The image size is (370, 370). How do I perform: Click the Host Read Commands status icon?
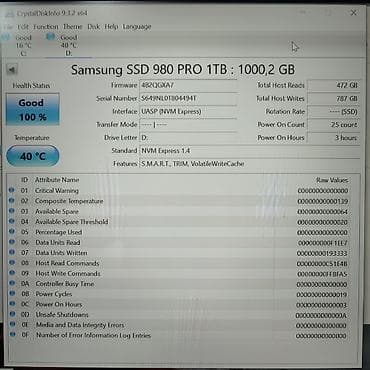(x=12, y=262)
